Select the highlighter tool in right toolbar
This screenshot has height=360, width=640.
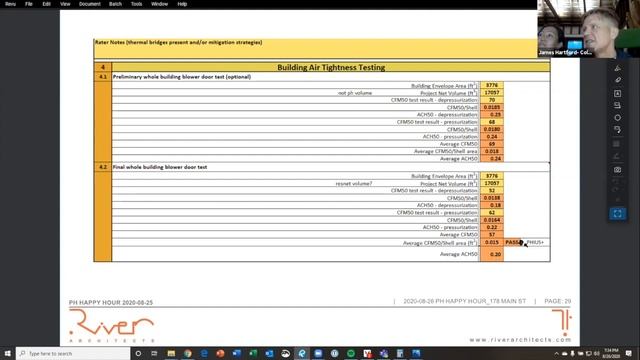[x=618, y=80]
